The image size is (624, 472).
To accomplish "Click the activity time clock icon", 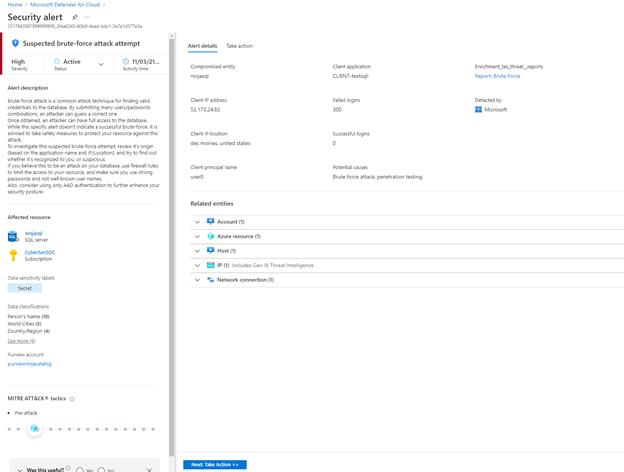I will (126, 61).
